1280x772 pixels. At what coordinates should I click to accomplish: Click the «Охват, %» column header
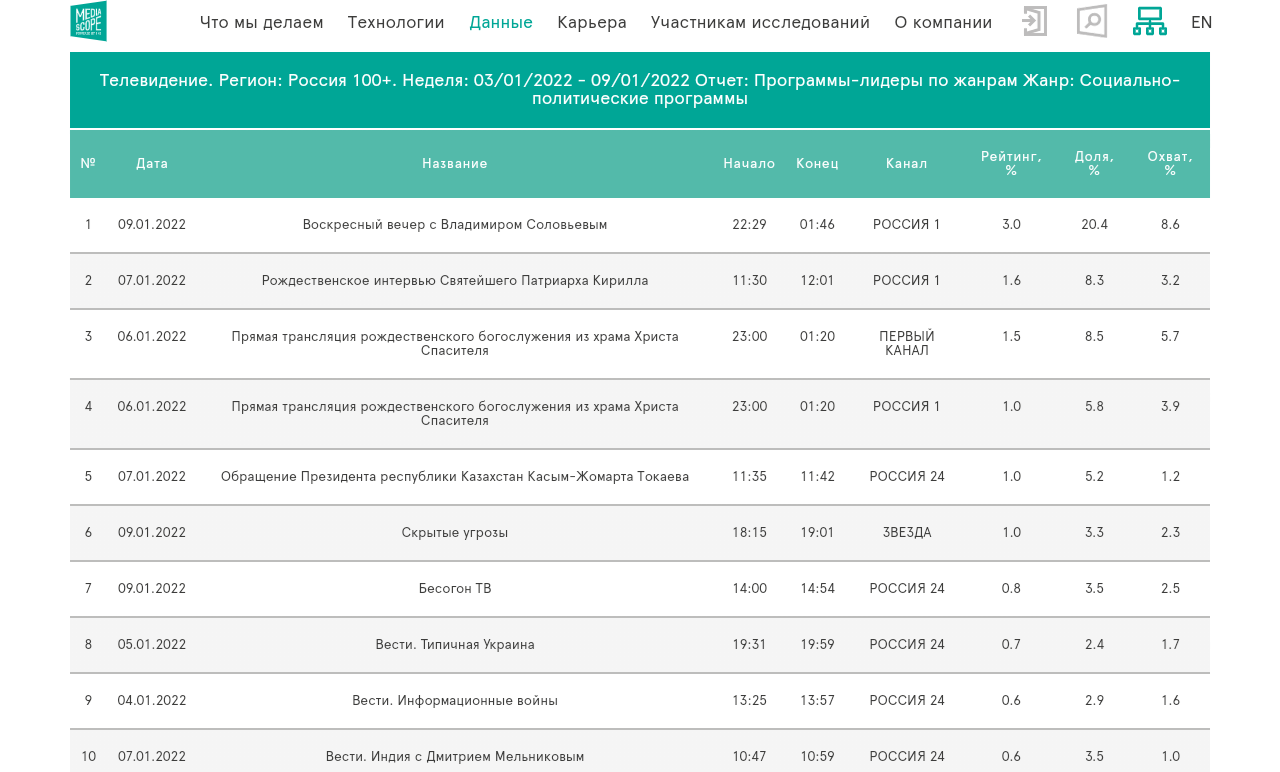[x=1170, y=164]
